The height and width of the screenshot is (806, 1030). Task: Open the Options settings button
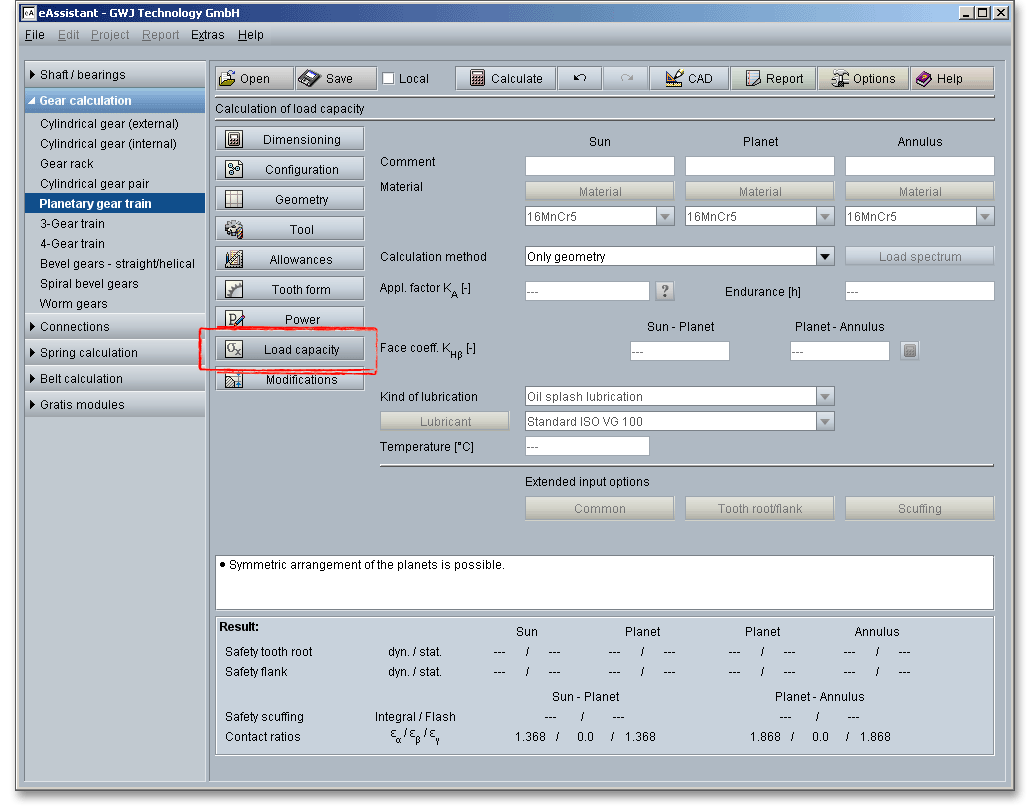[x=862, y=79]
